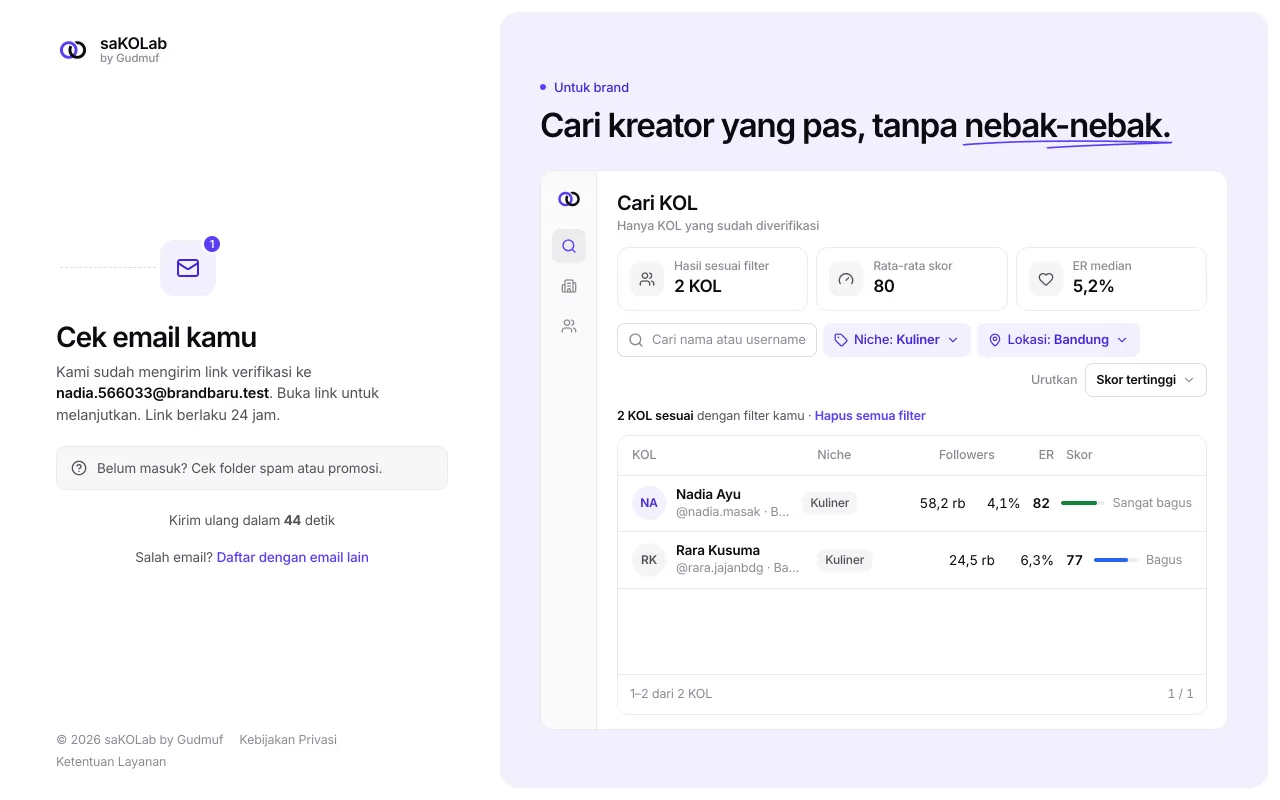Screen dimensions: 1280x800
Task: Click the @rara.jajanbdg username text
Action: click(720, 568)
